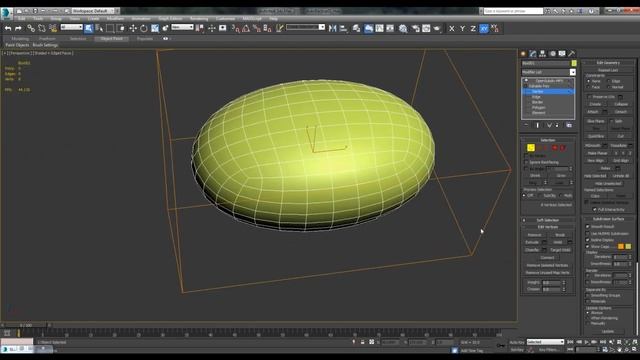Click the Attach button
The height and width of the screenshot is (360, 640).
click(x=593, y=111)
